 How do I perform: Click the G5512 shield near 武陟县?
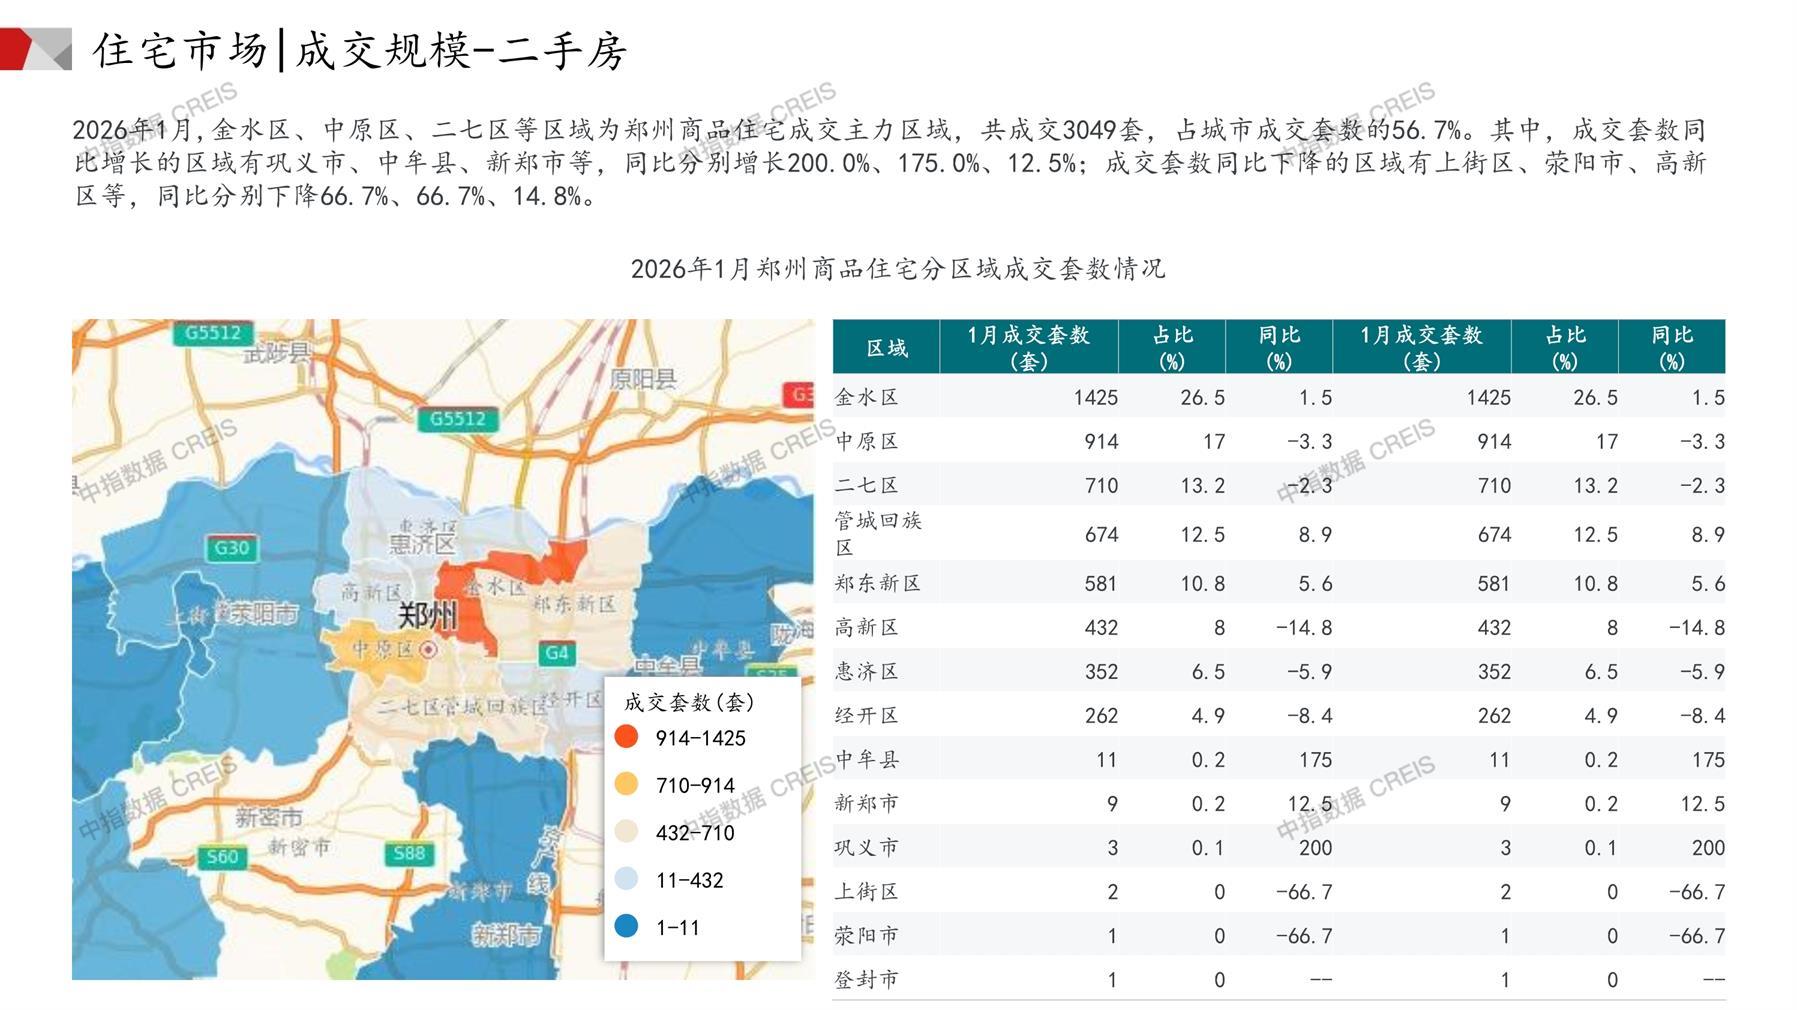click(212, 333)
